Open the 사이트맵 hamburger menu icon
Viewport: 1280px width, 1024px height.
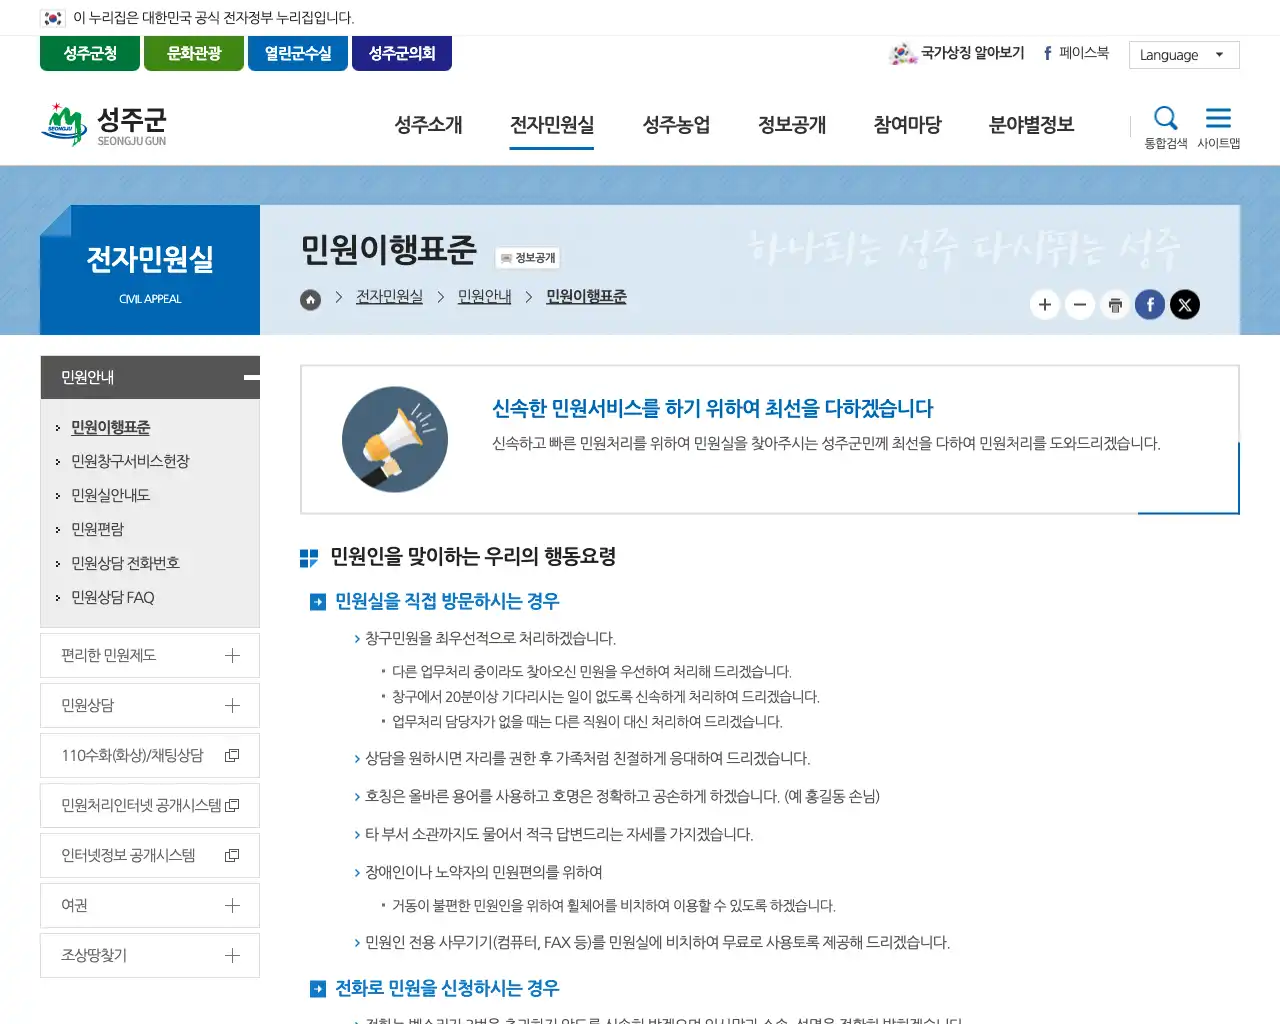1218,127
